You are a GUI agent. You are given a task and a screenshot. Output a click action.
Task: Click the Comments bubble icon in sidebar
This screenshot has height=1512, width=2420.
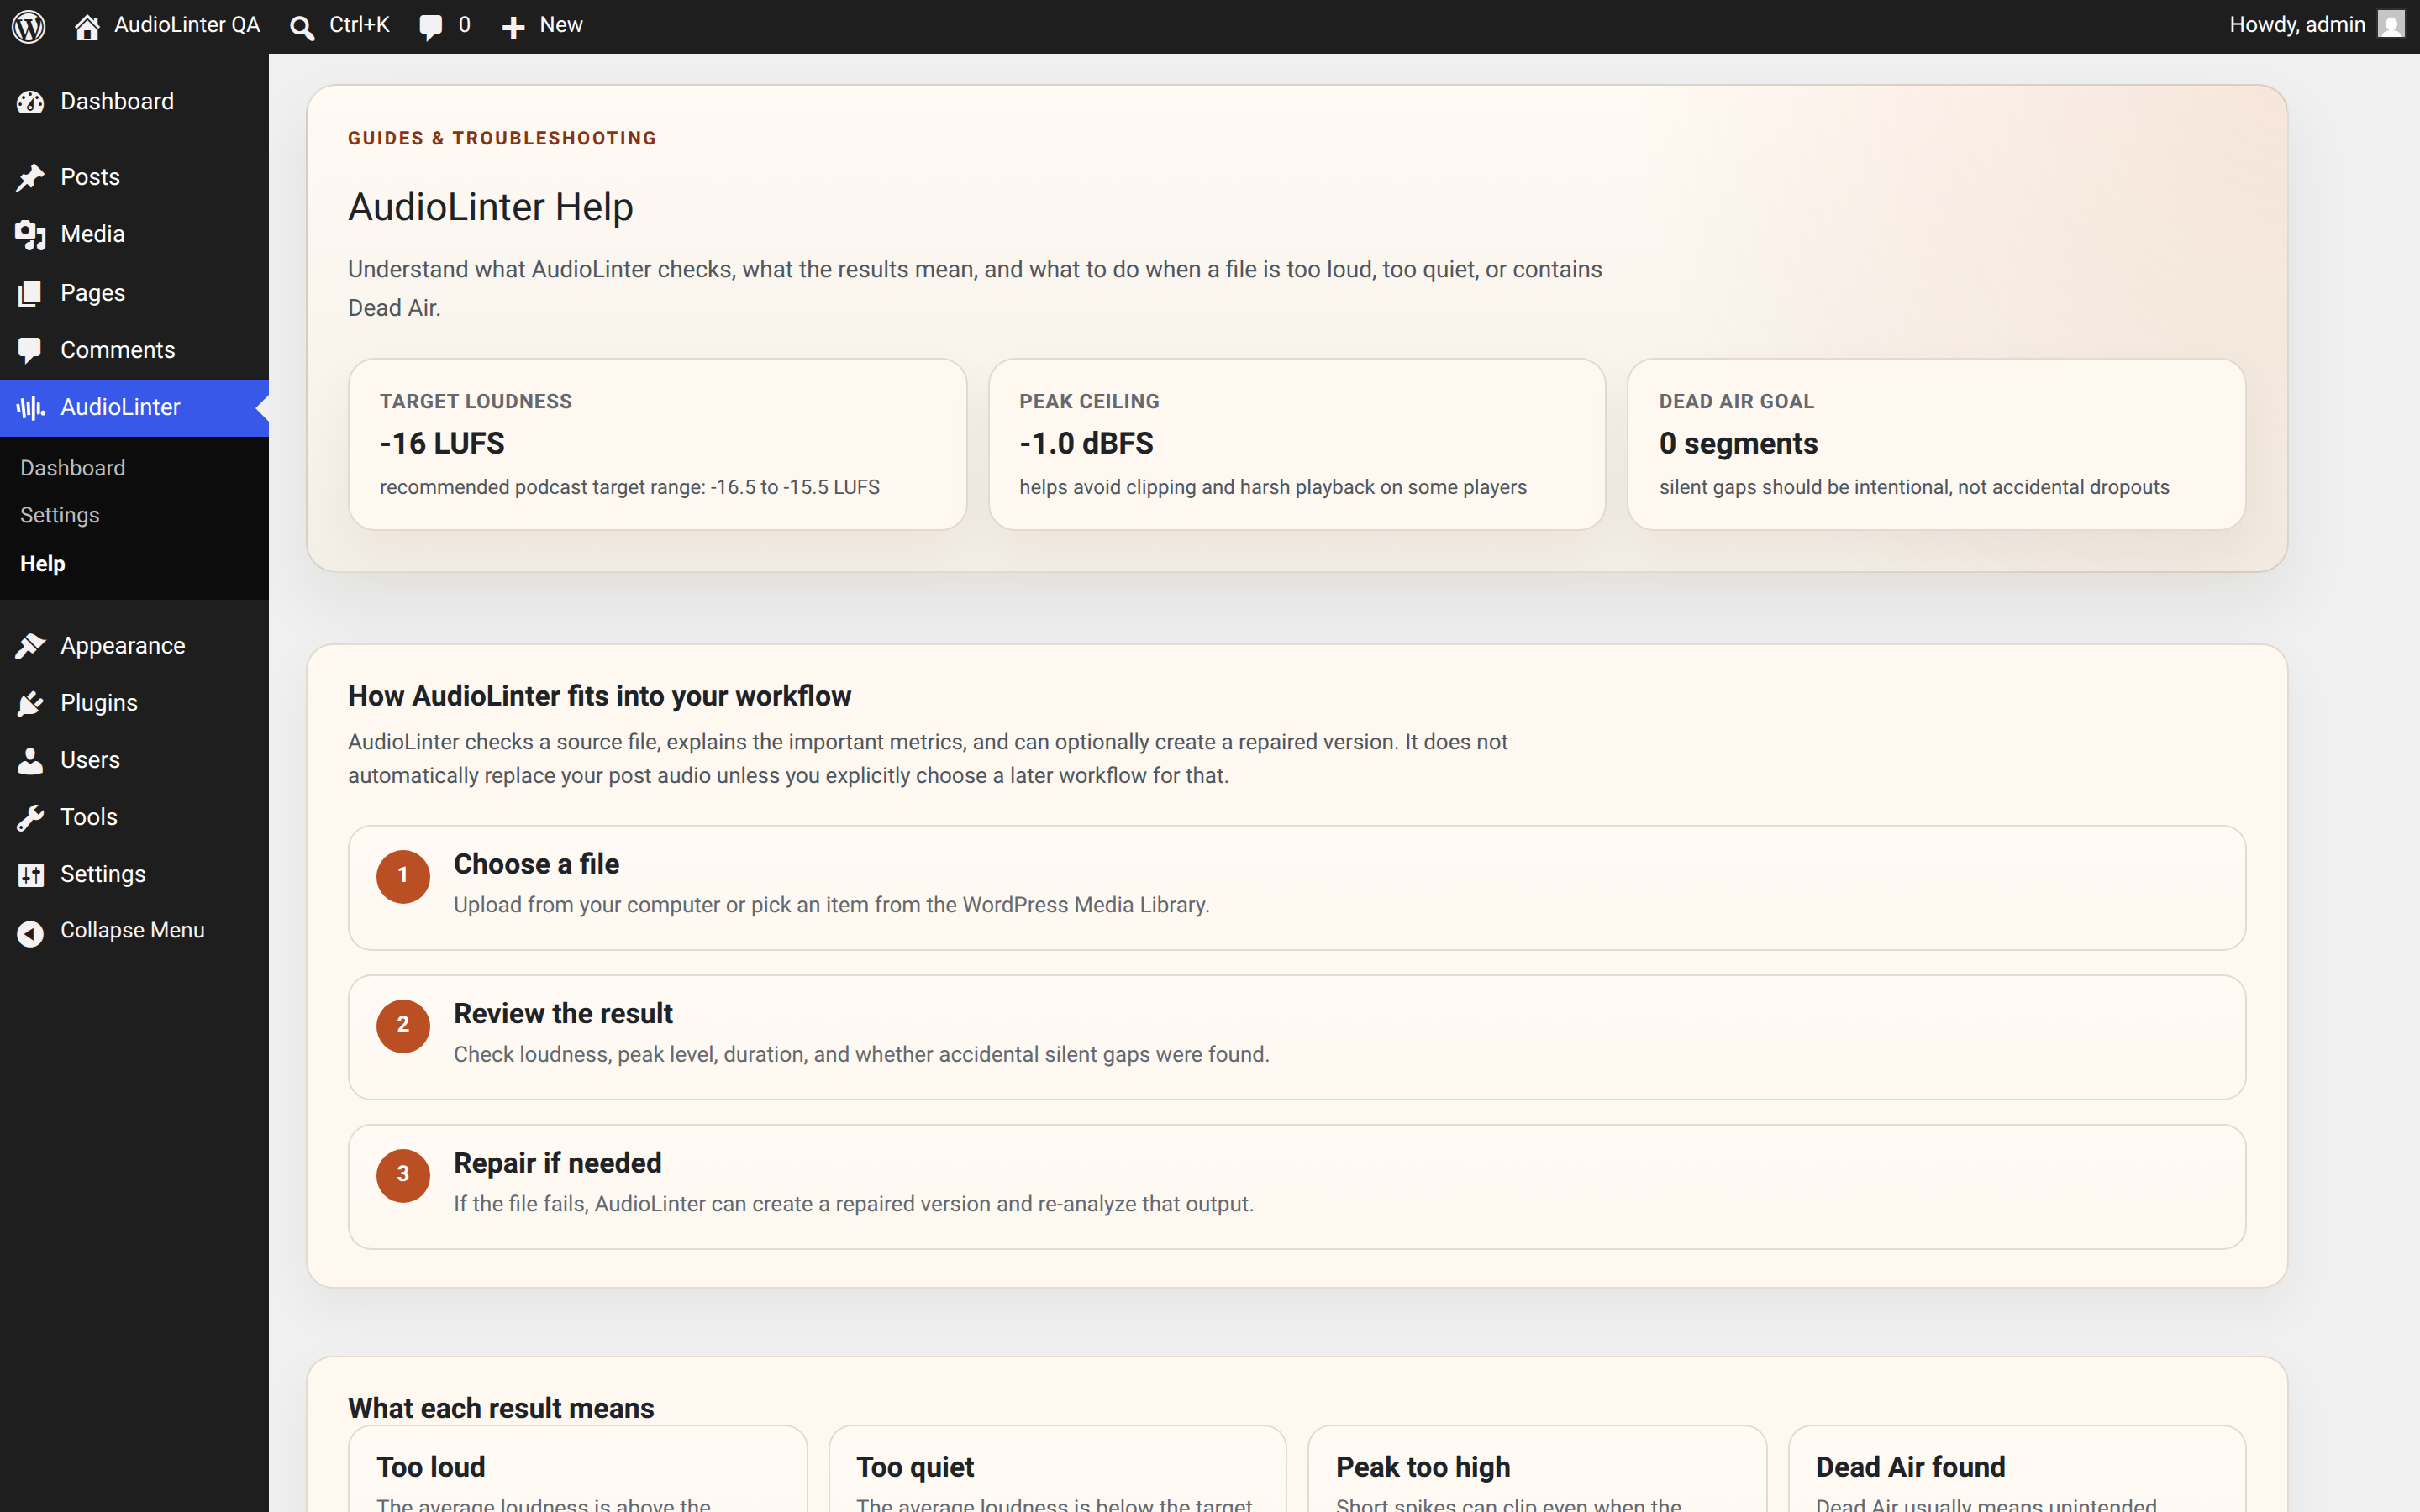(x=30, y=350)
